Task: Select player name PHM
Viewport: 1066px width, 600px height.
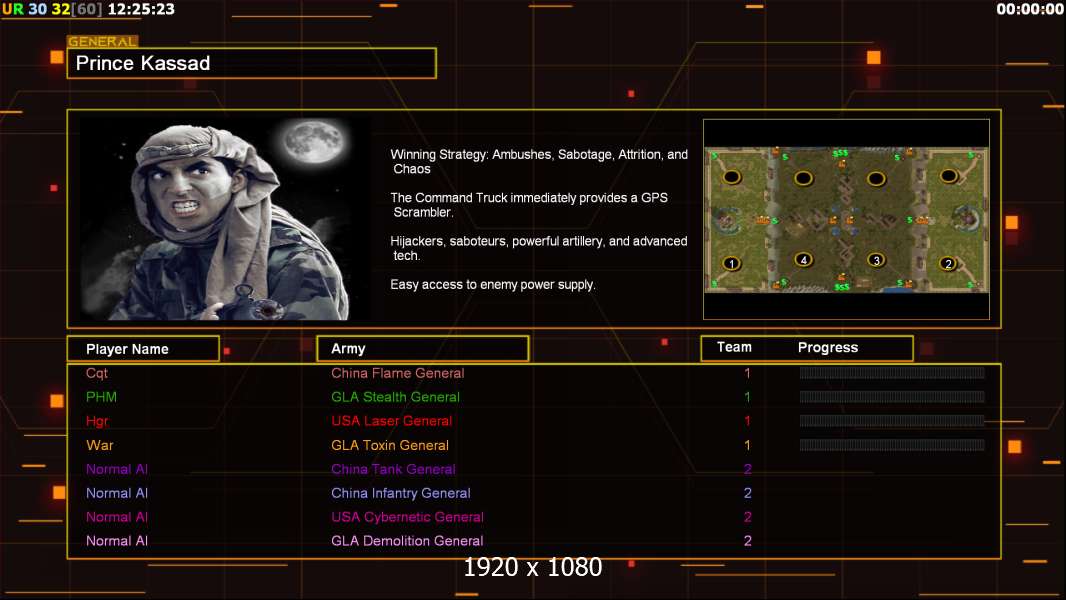Action: click(x=101, y=397)
